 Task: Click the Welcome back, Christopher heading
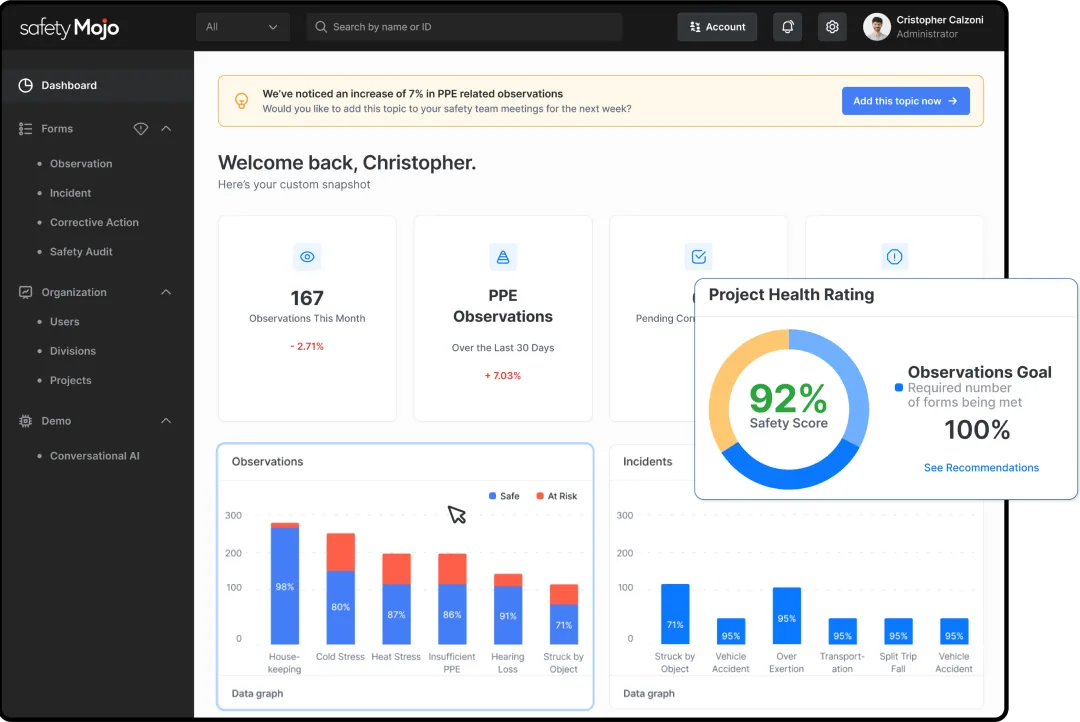point(347,163)
